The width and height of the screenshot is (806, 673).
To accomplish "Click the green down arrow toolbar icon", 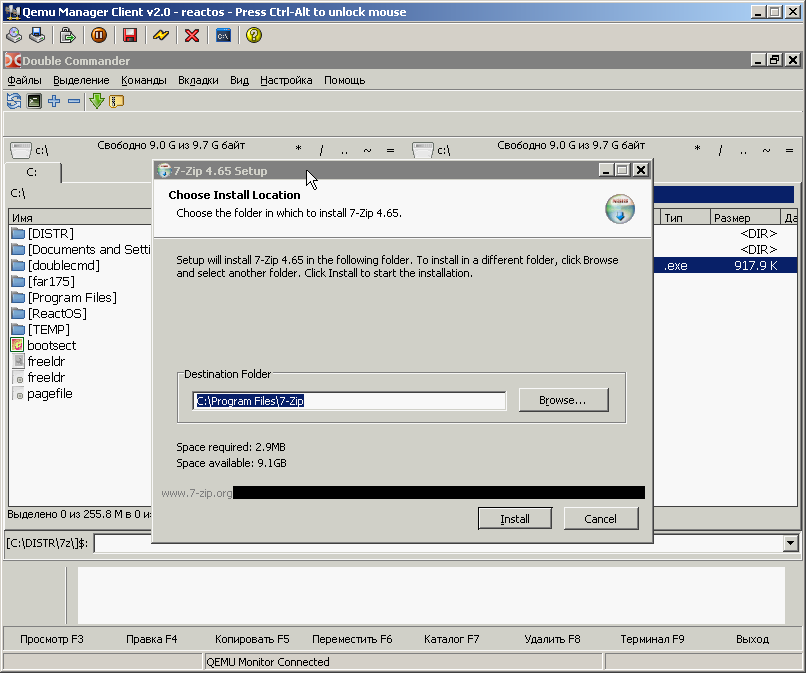I will click(x=97, y=101).
